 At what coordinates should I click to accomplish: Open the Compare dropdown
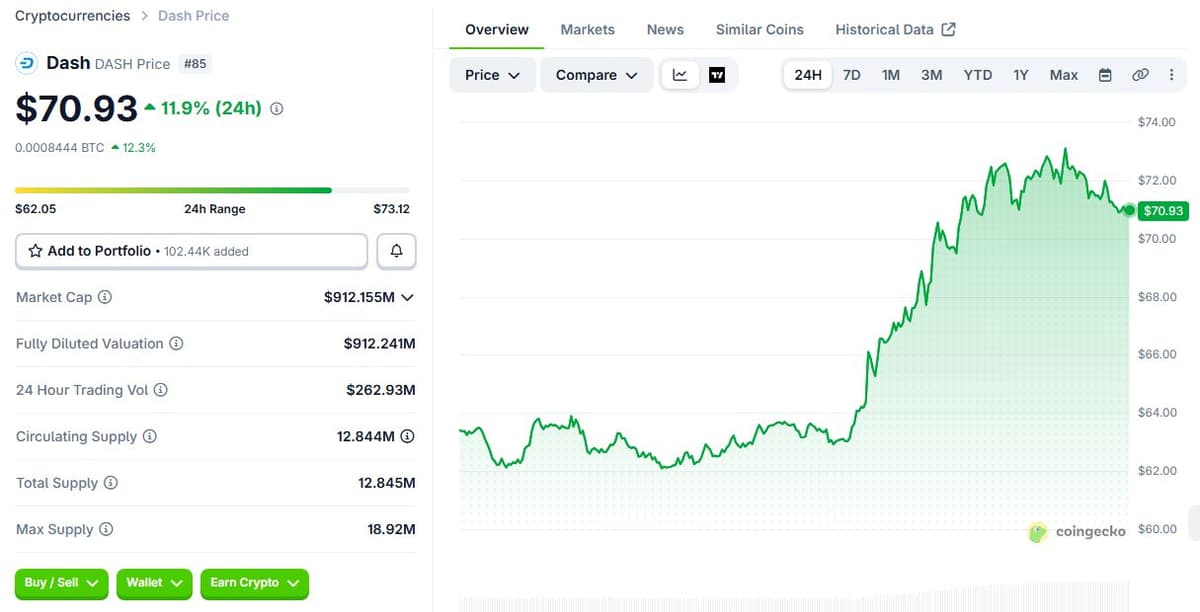[x=597, y=75]
